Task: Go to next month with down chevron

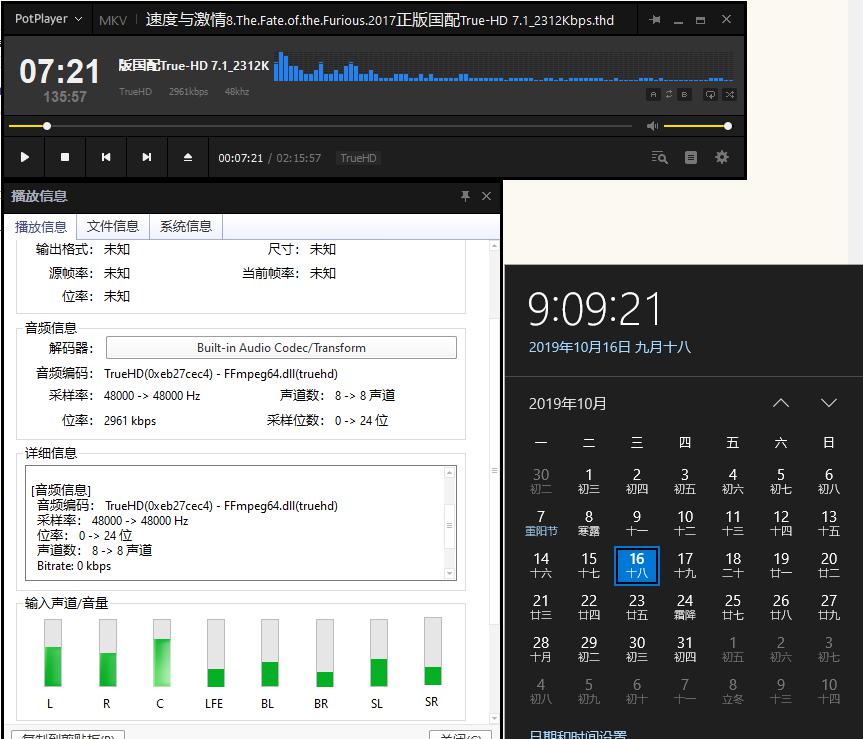Action: (828, 403)
